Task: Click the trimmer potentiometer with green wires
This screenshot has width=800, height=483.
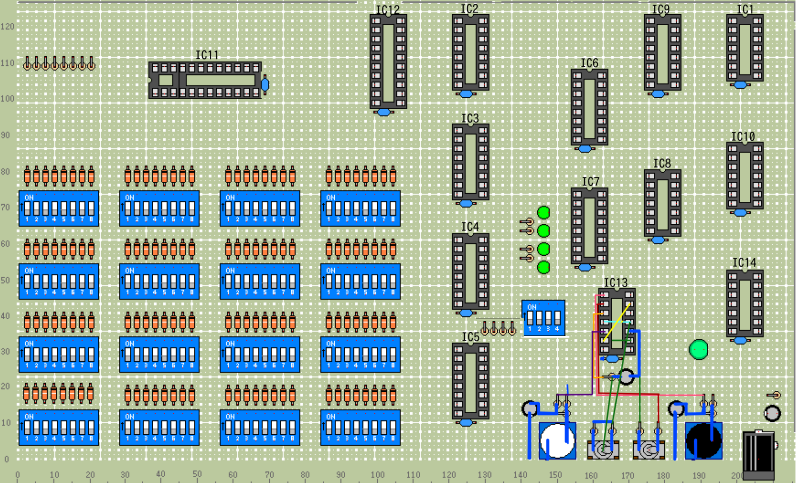Action: pos(603,450)
